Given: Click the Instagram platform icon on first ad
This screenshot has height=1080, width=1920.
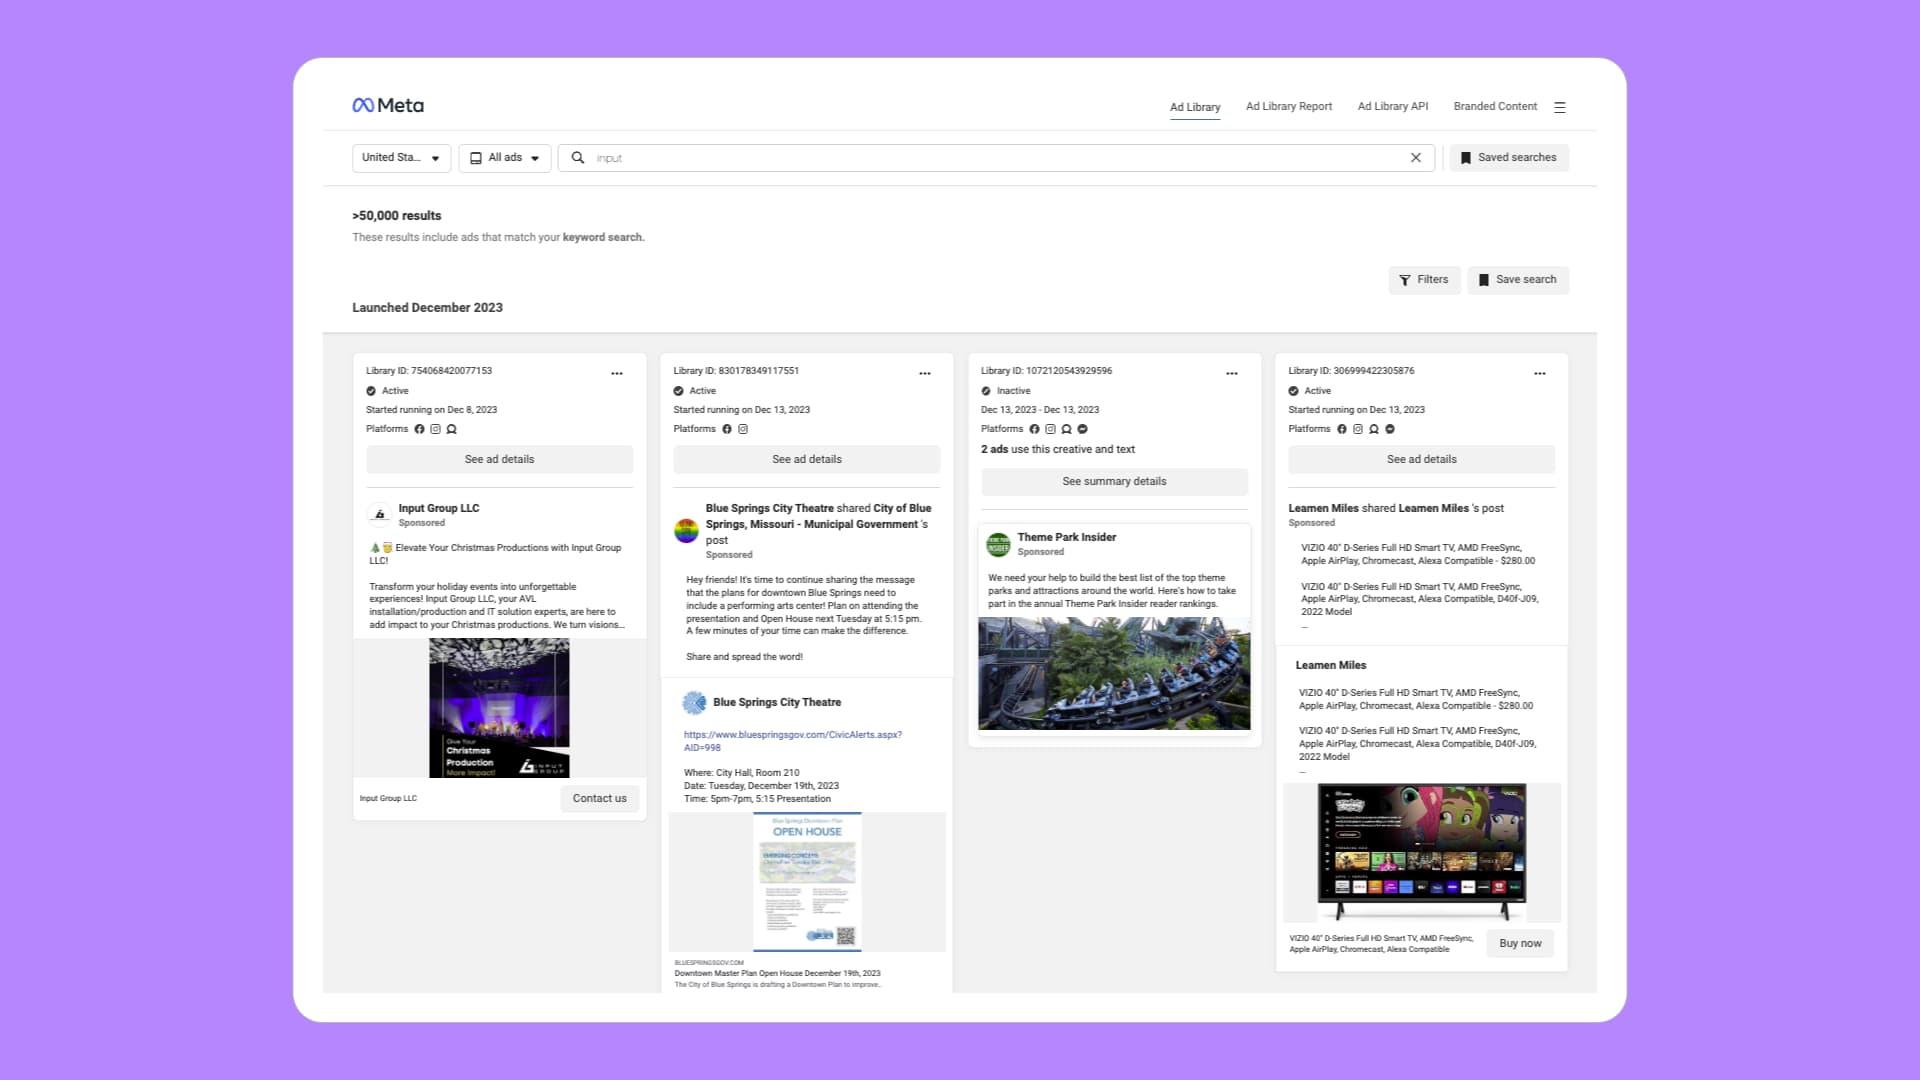Looking at the screenshot, I should pyautogui.click(x=435, y=428).
